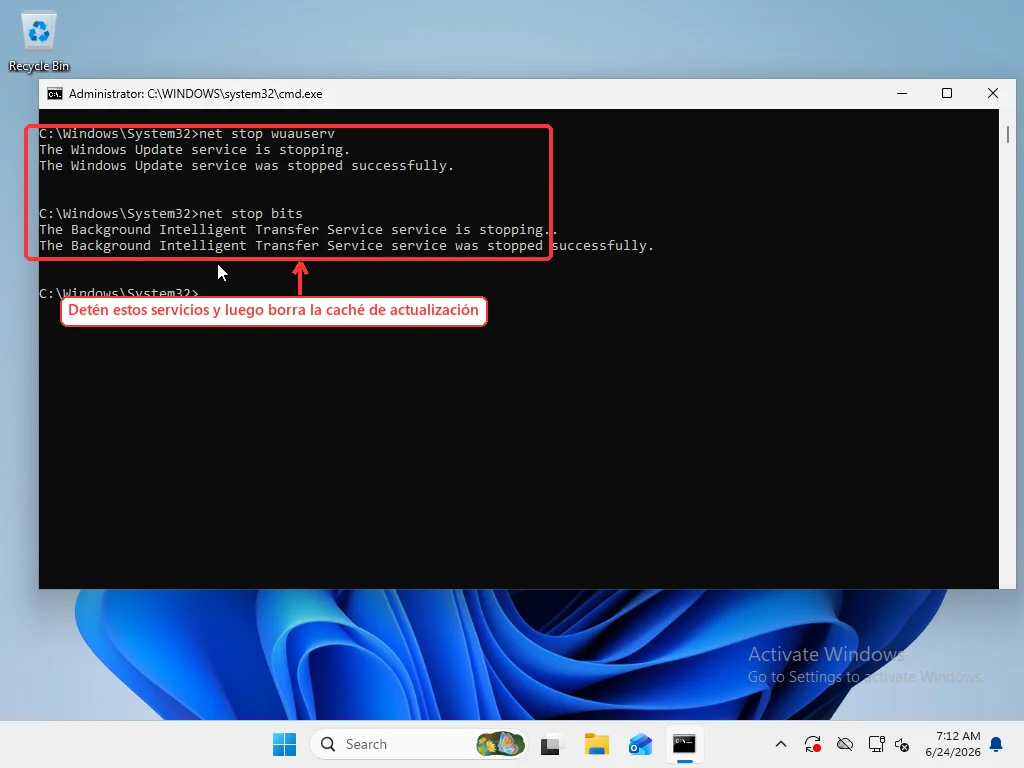Click the cmd.exe title bar icon
This screenshot has height=768, width=1024.
[x=55, y=94]
